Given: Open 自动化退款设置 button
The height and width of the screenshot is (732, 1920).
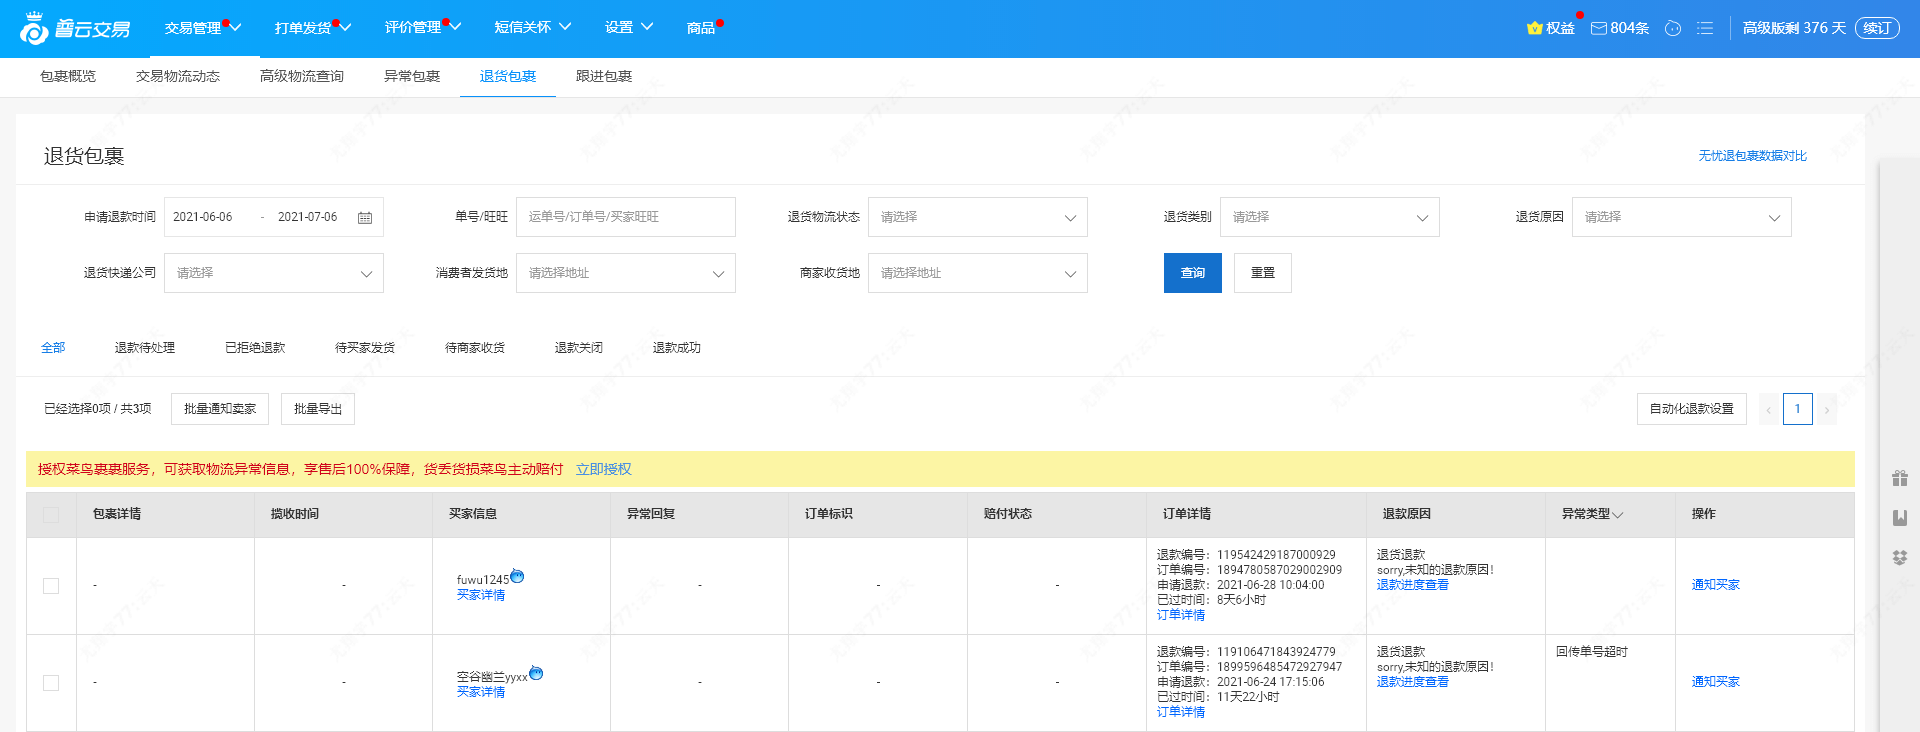Looking at the screenshot, I should click(1692, 409).
